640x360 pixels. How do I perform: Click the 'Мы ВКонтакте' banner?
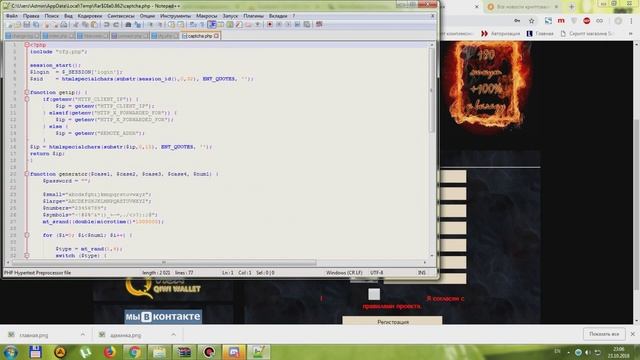tap(163, 316)
